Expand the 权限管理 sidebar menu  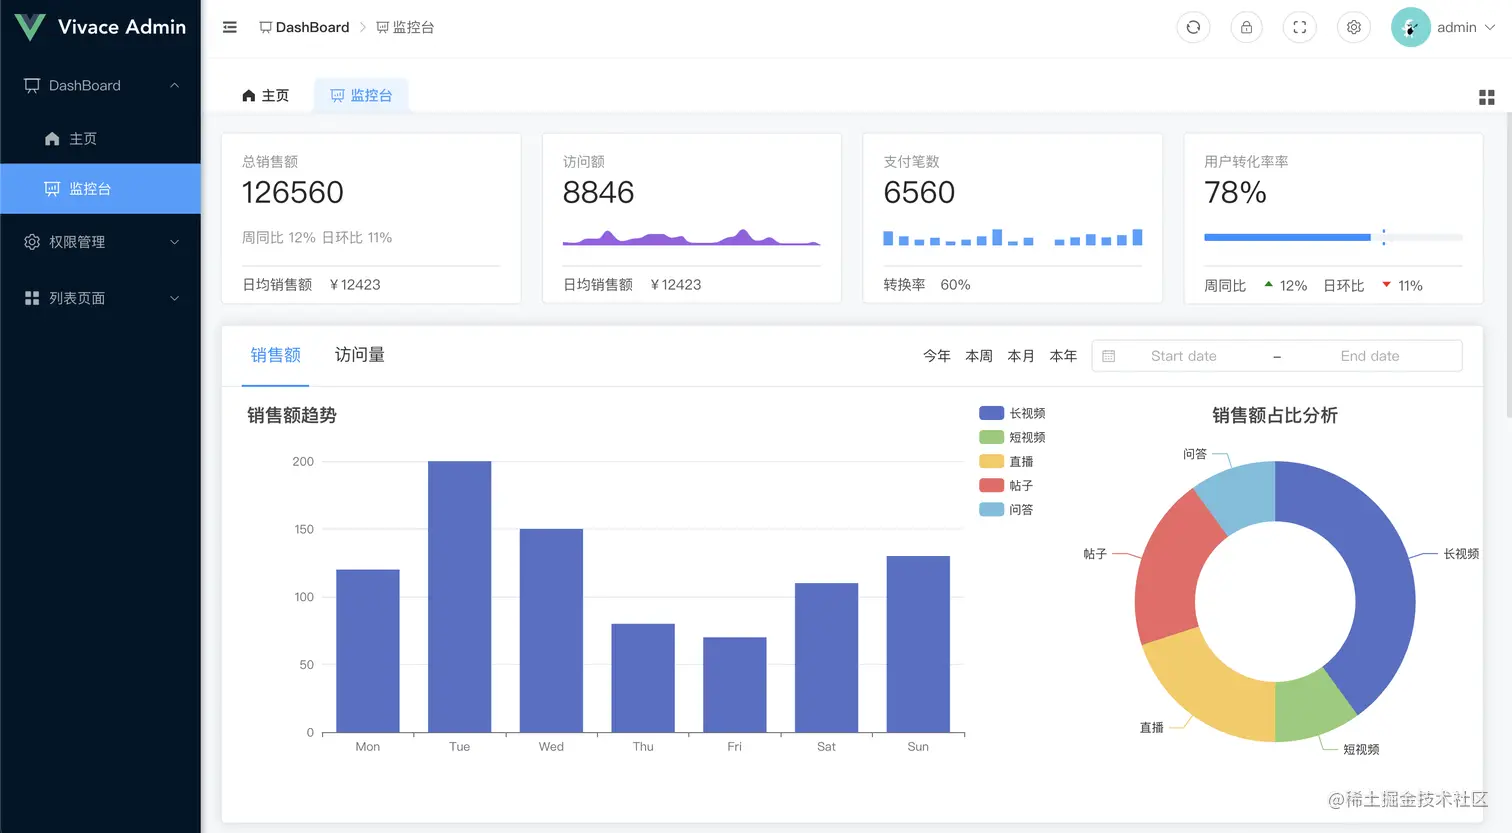[x=100, y=242]
